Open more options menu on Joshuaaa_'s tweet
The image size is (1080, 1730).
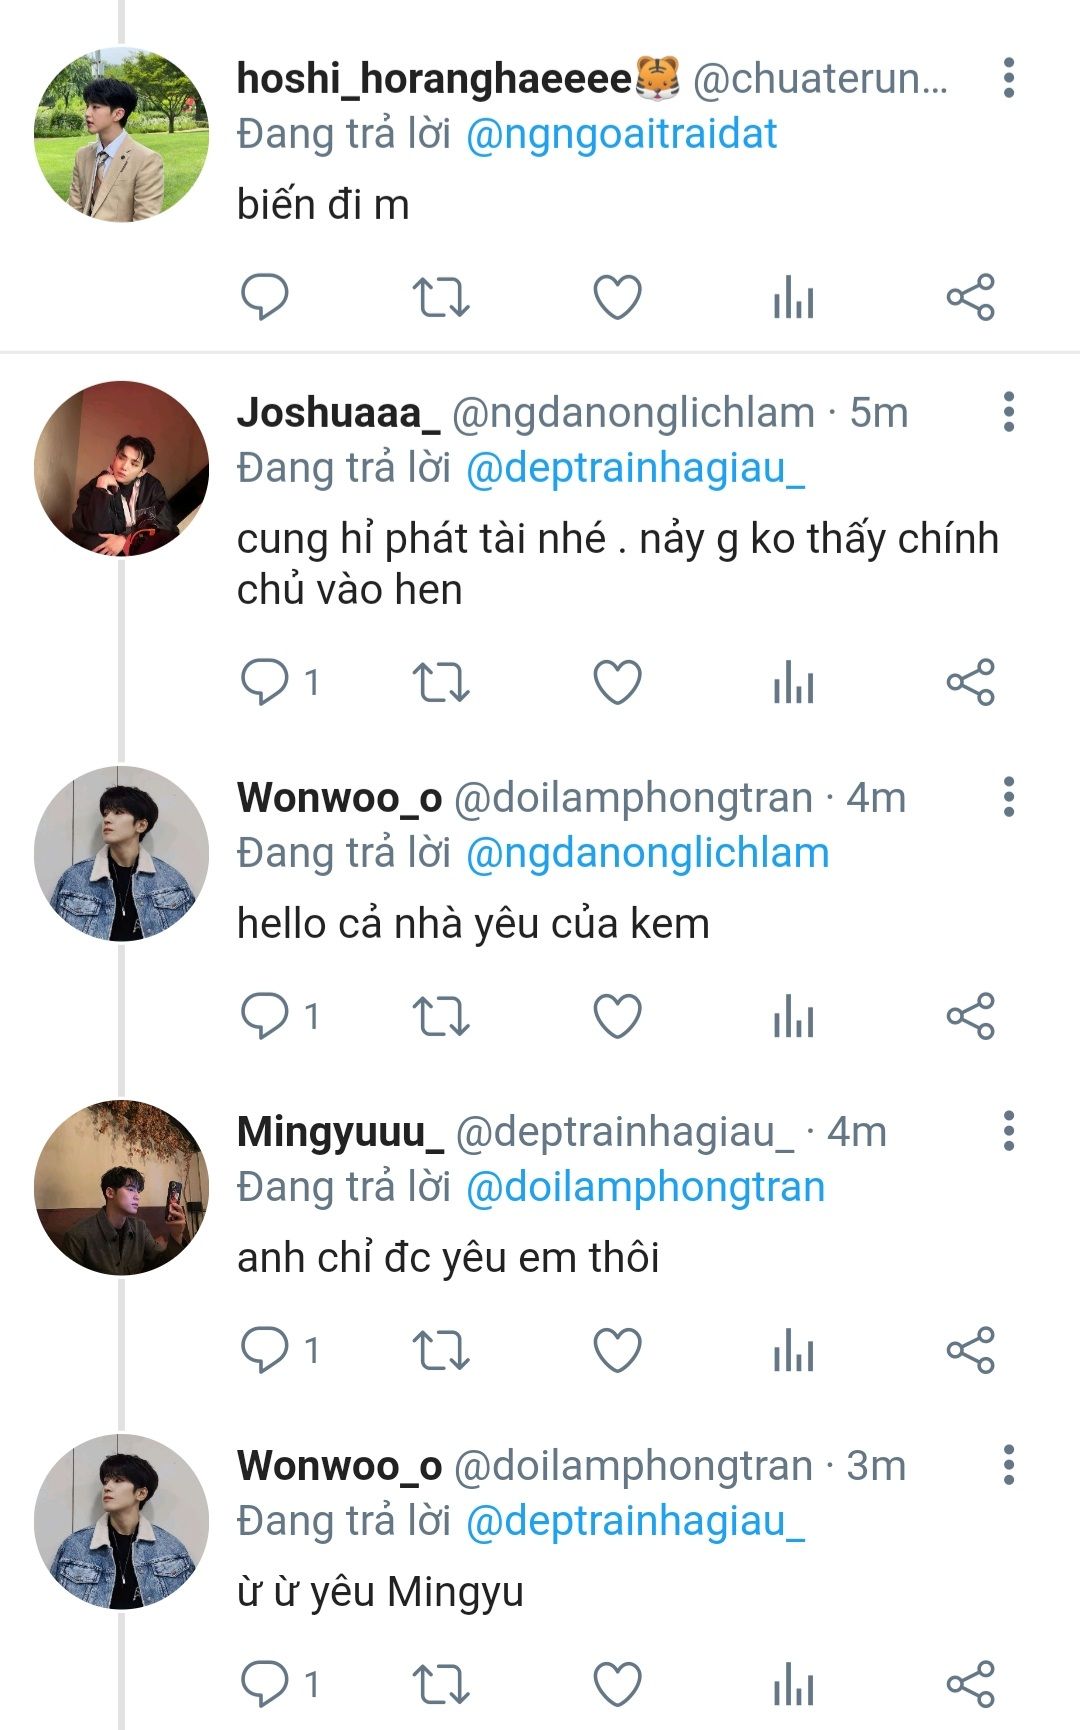point(1009,412)
